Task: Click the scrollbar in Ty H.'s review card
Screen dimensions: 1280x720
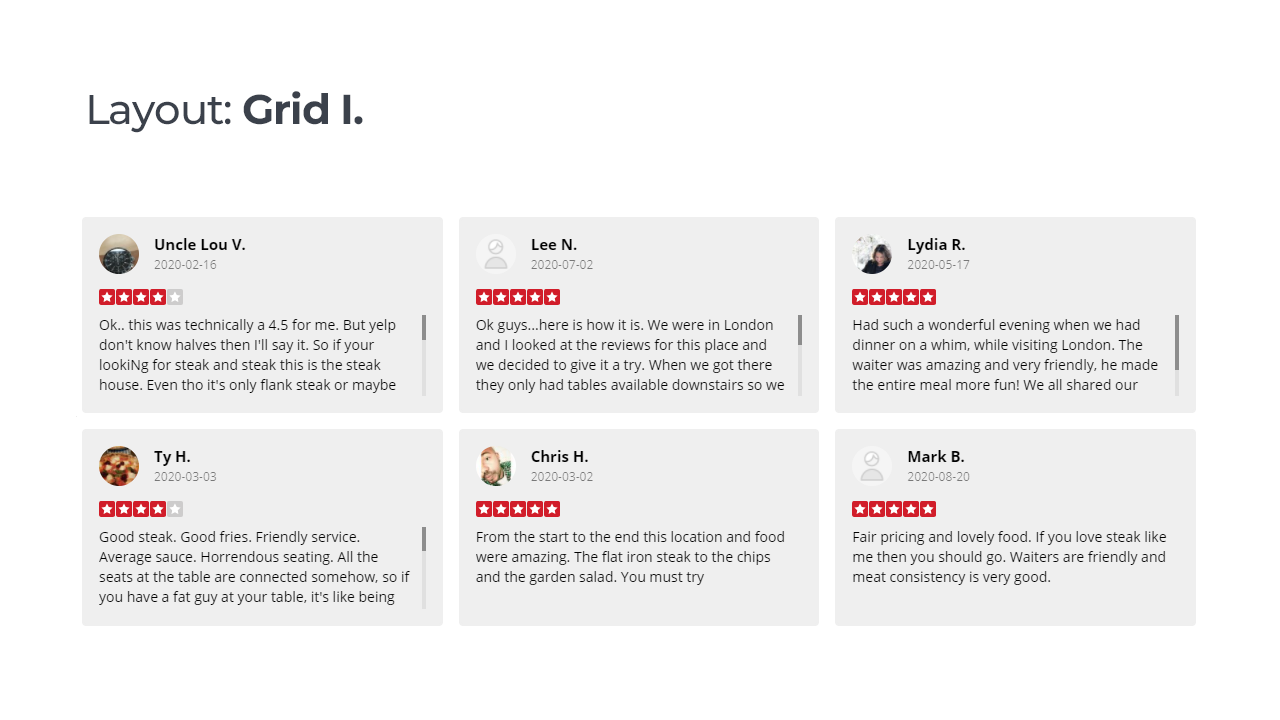Action: coord(424,567)
